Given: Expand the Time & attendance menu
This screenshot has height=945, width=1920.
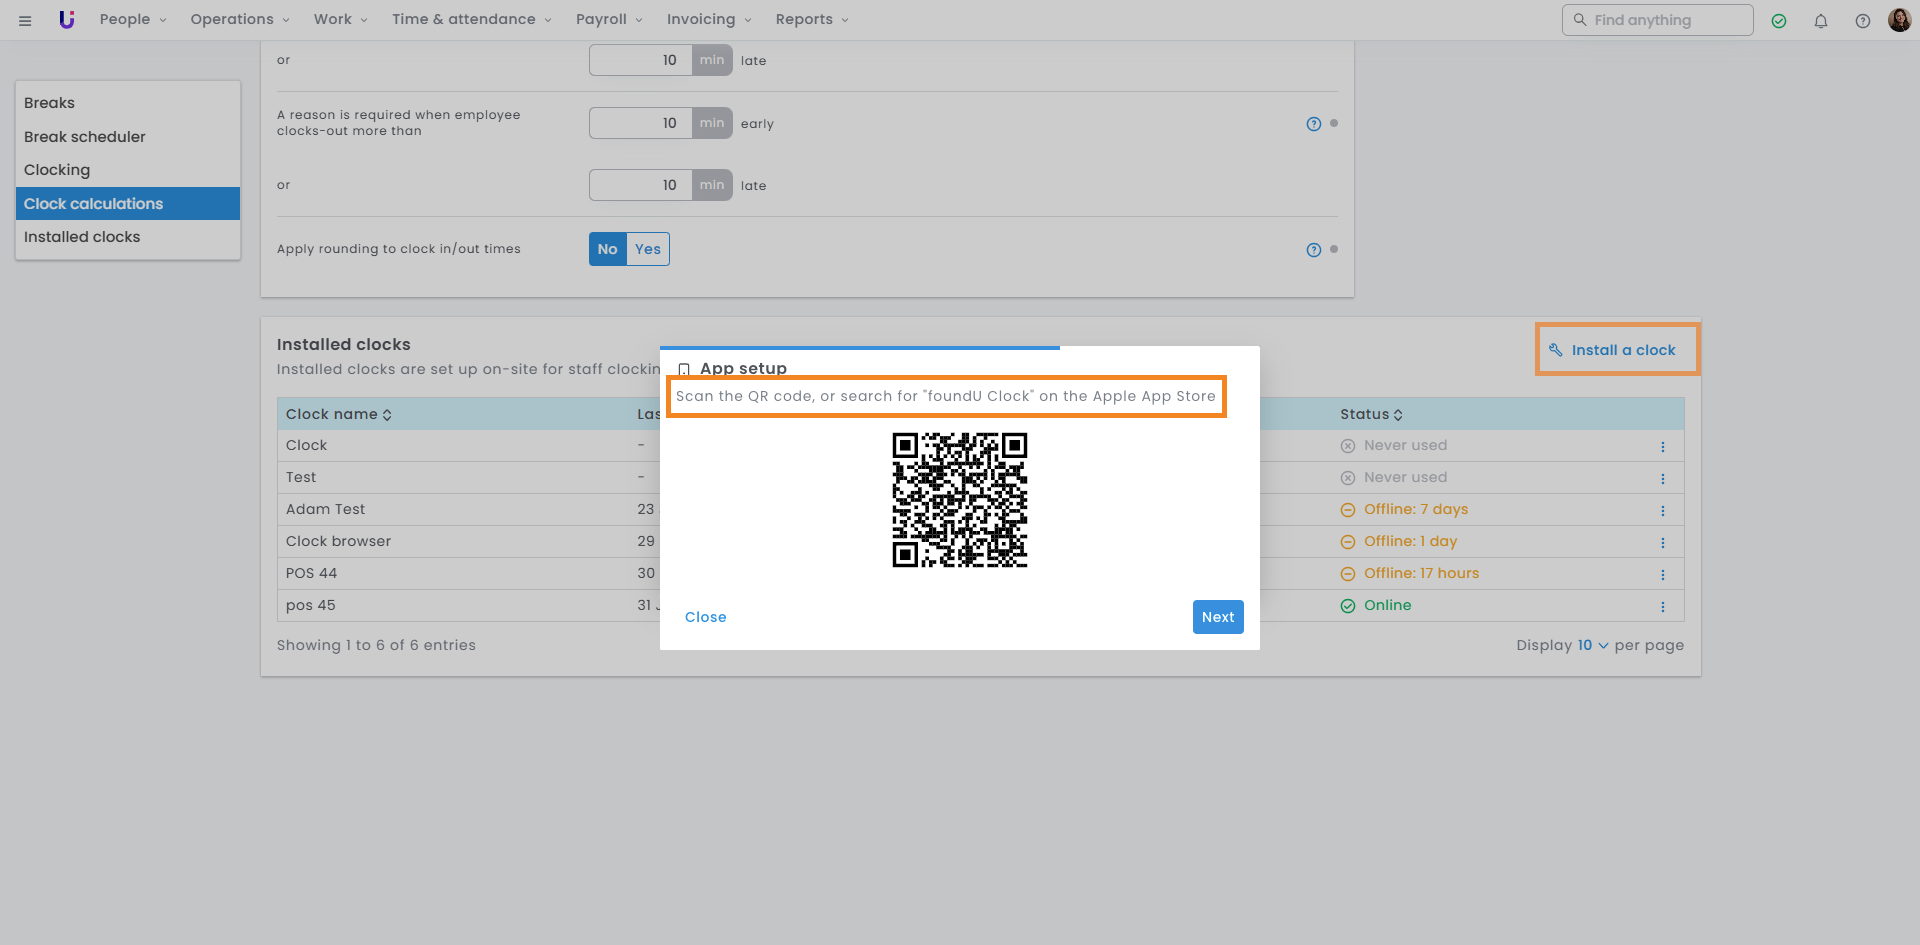Looking at the screenshot, I should (x=472, y=19).
